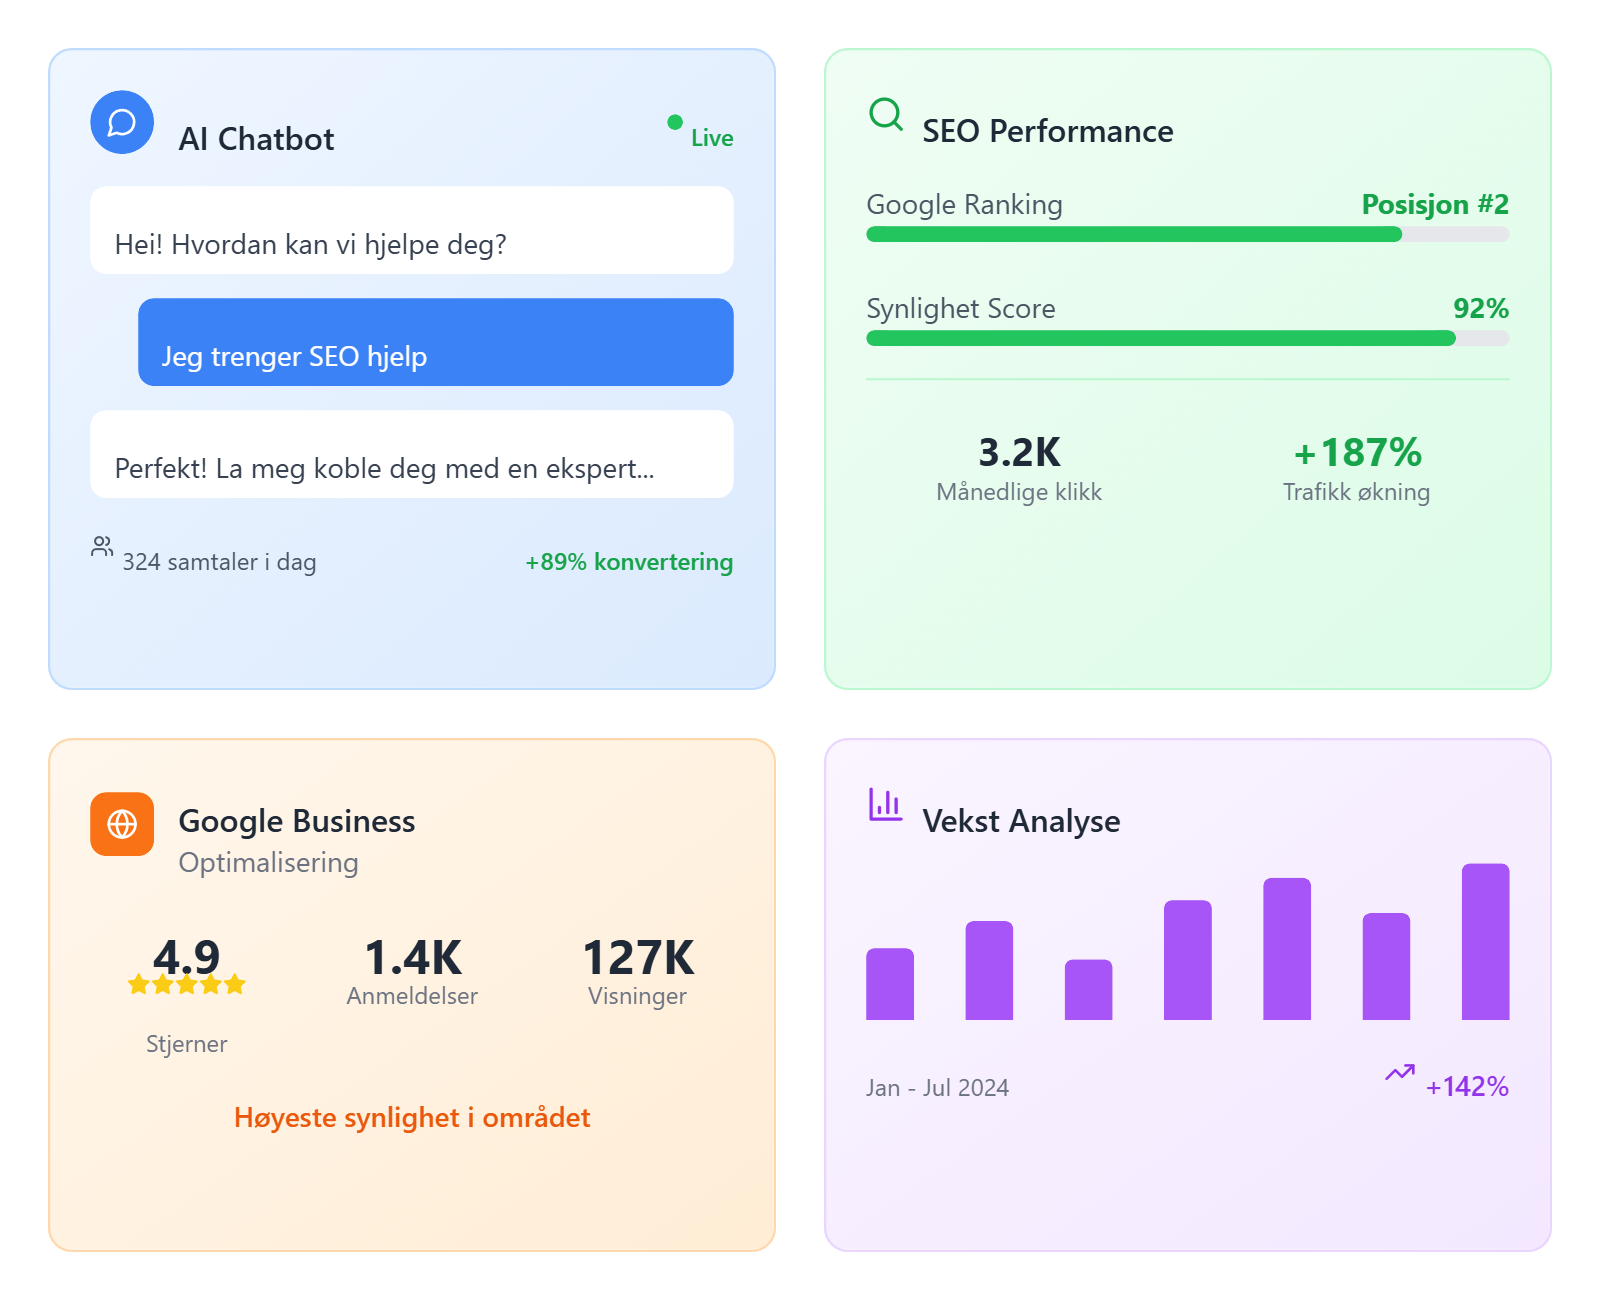Click the Google Ranking progress bar
This screenshot has width=1602, height=1302.
pyautogui.click(x=1188, y=234)
